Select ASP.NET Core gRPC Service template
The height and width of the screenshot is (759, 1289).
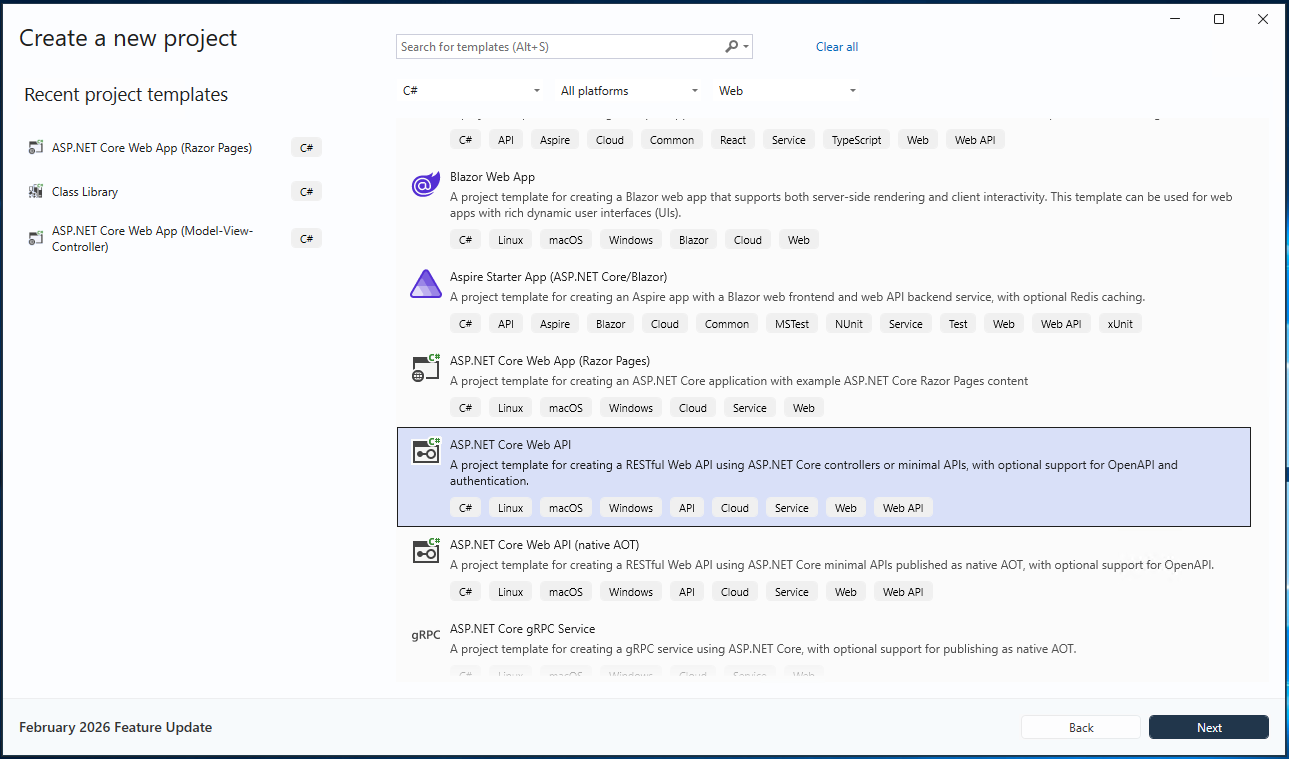(x=522, y=629)
